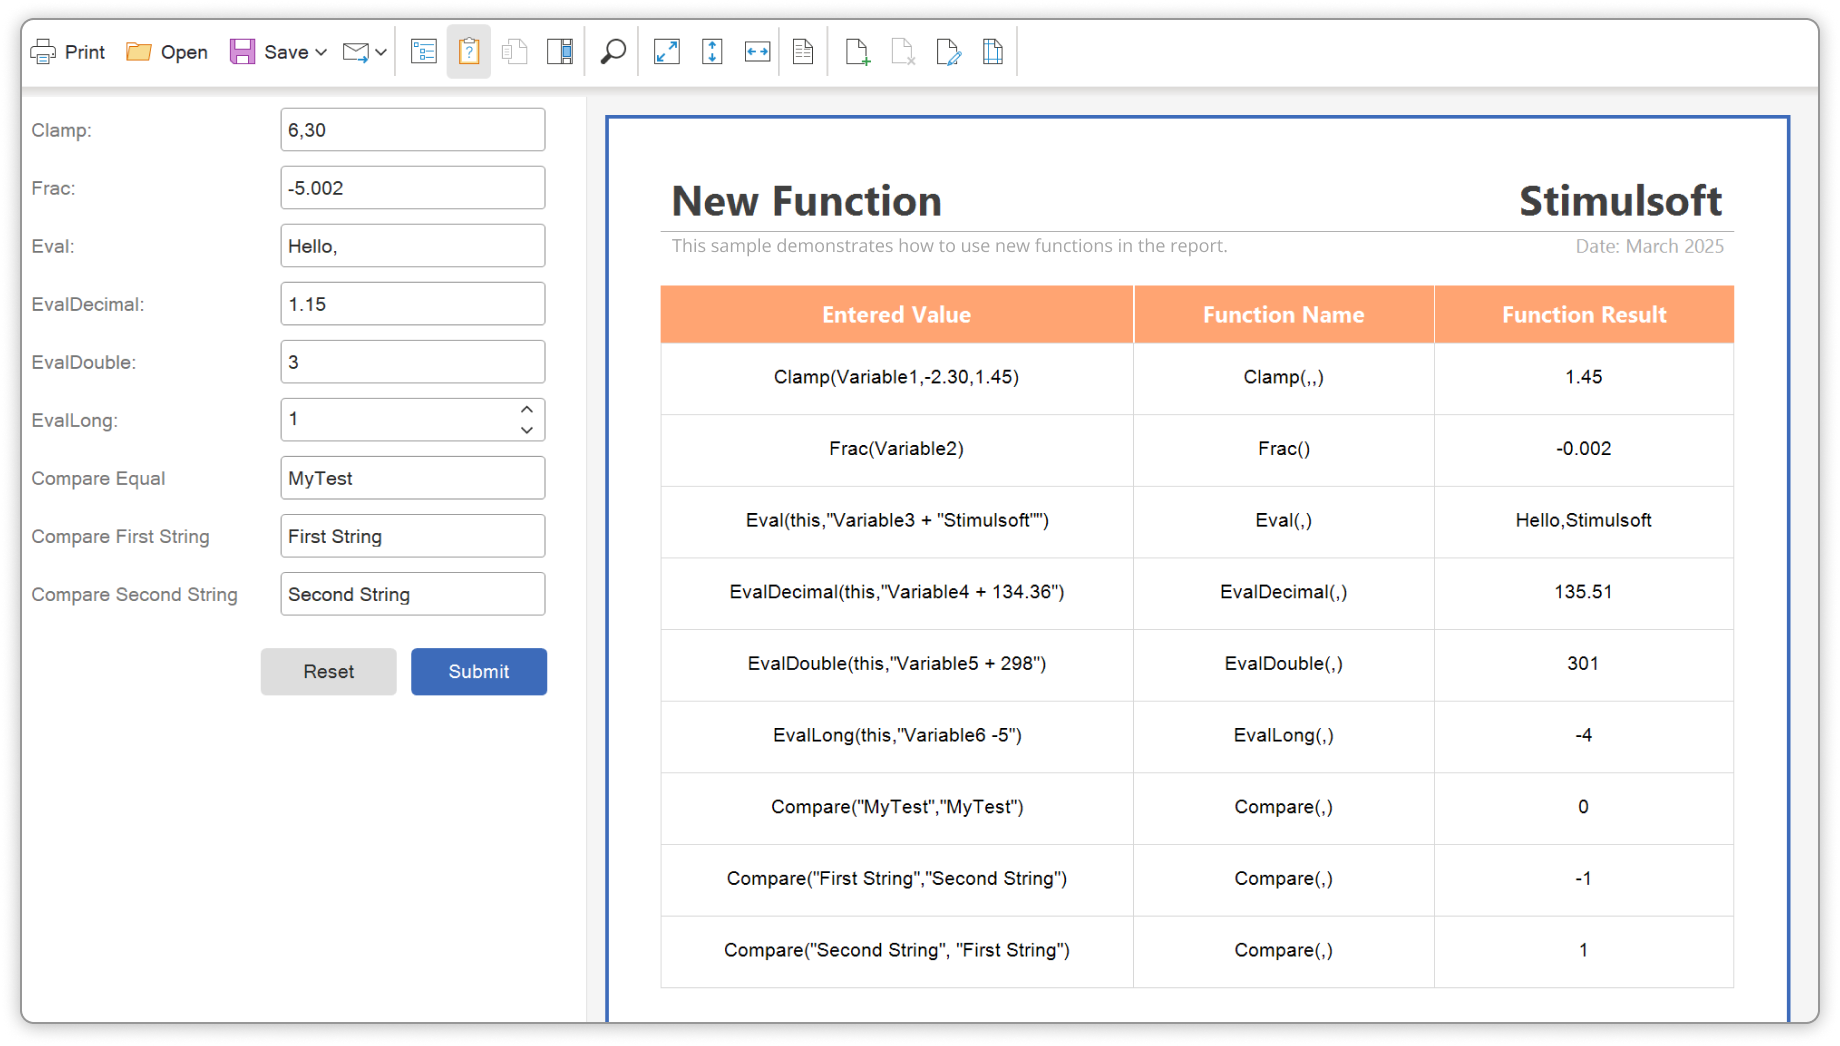This screenshot has height=1046, width=1840.
Task: Click the -0.002 result cell
Action: [x=1584, y=449]
